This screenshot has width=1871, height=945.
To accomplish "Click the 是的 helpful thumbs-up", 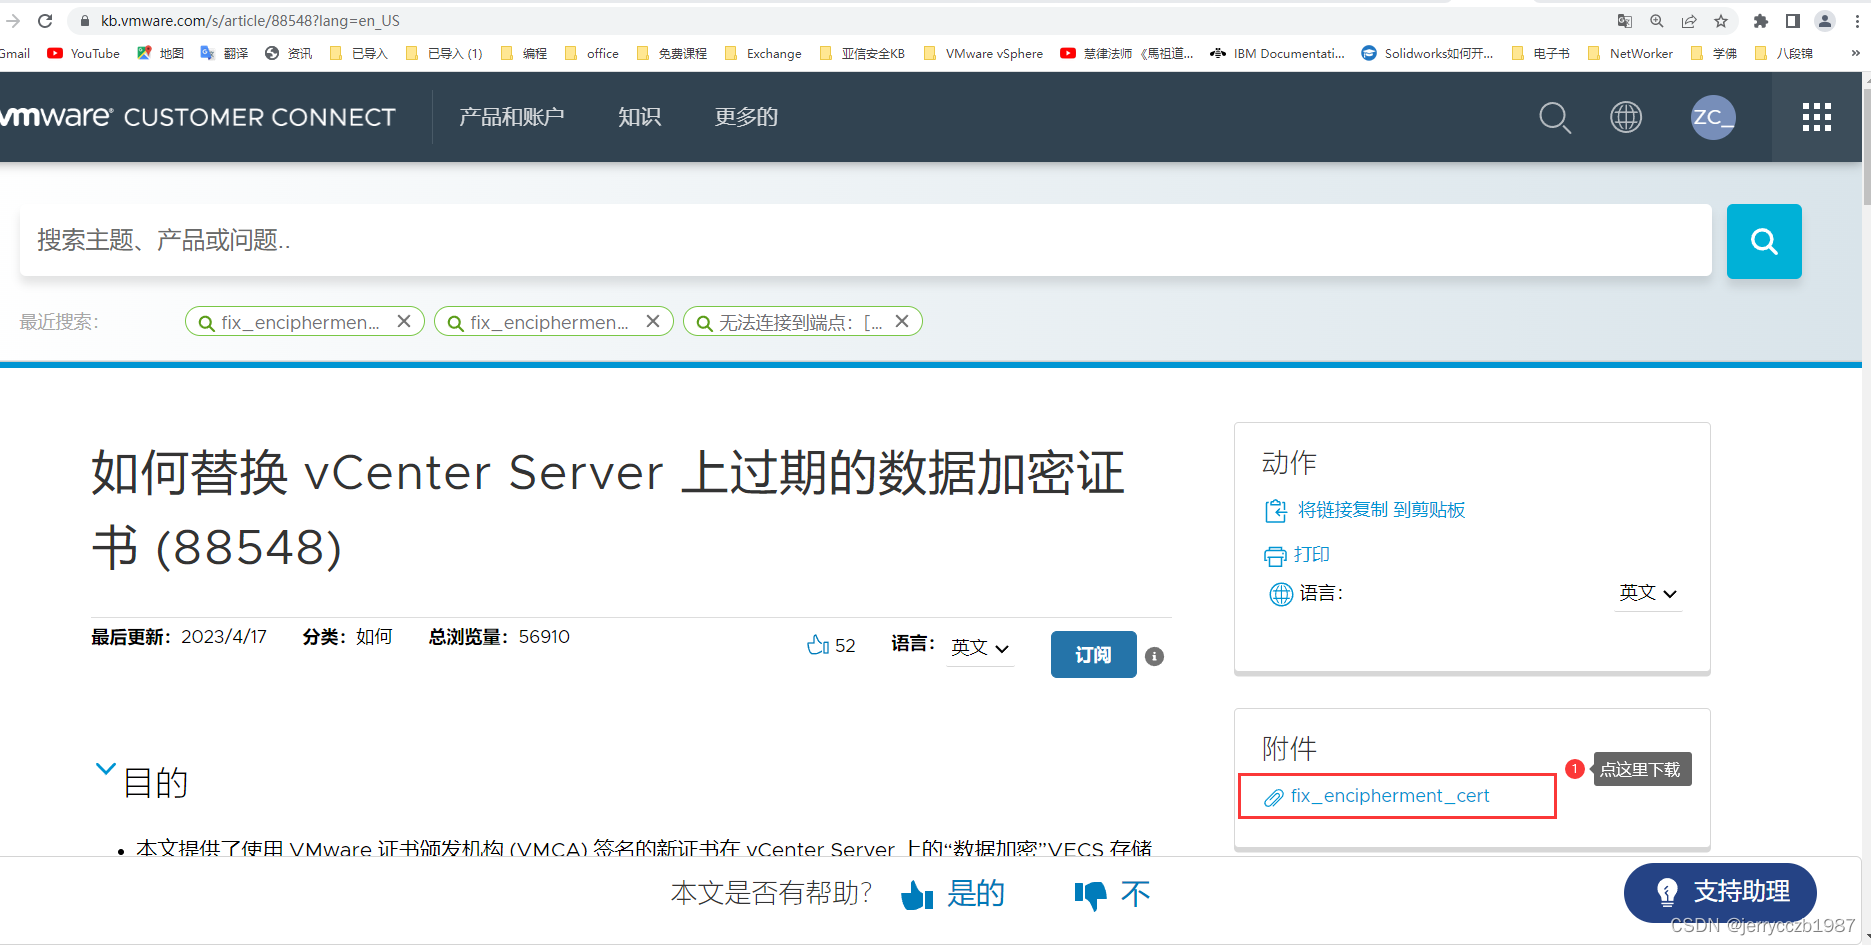I will [953, 894].
